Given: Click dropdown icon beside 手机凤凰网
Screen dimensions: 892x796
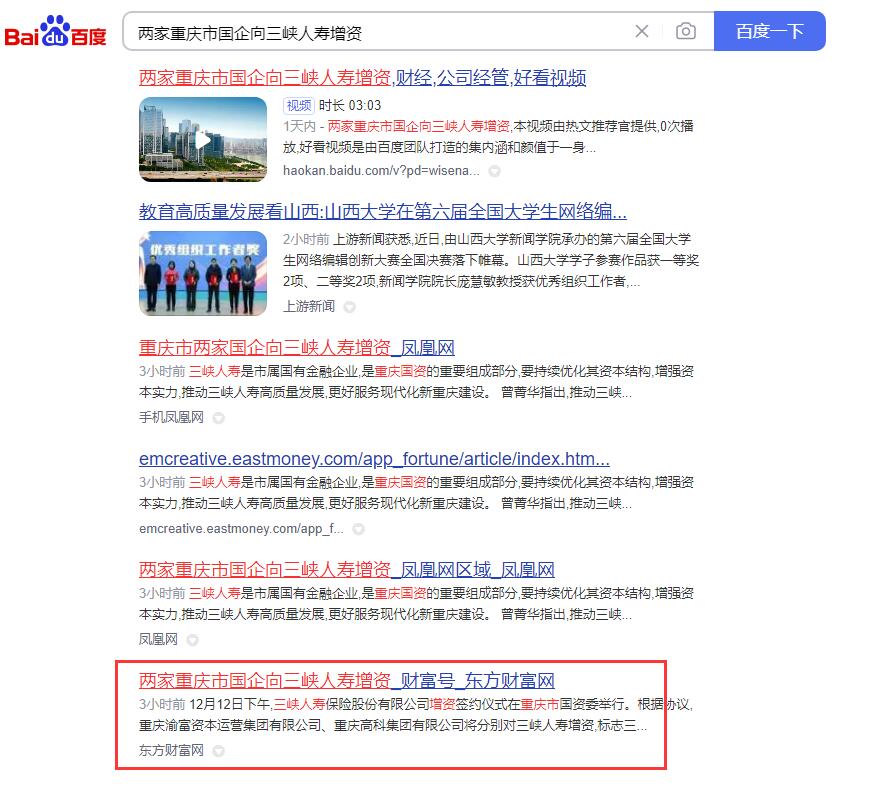Looking at the screenshot, I should (x=218, y=418).
